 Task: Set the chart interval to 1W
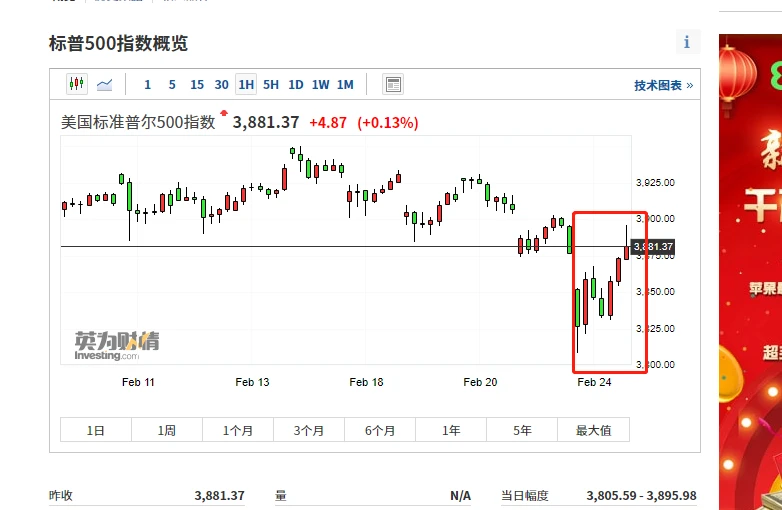pyautogui.click(x=320, y=85)
